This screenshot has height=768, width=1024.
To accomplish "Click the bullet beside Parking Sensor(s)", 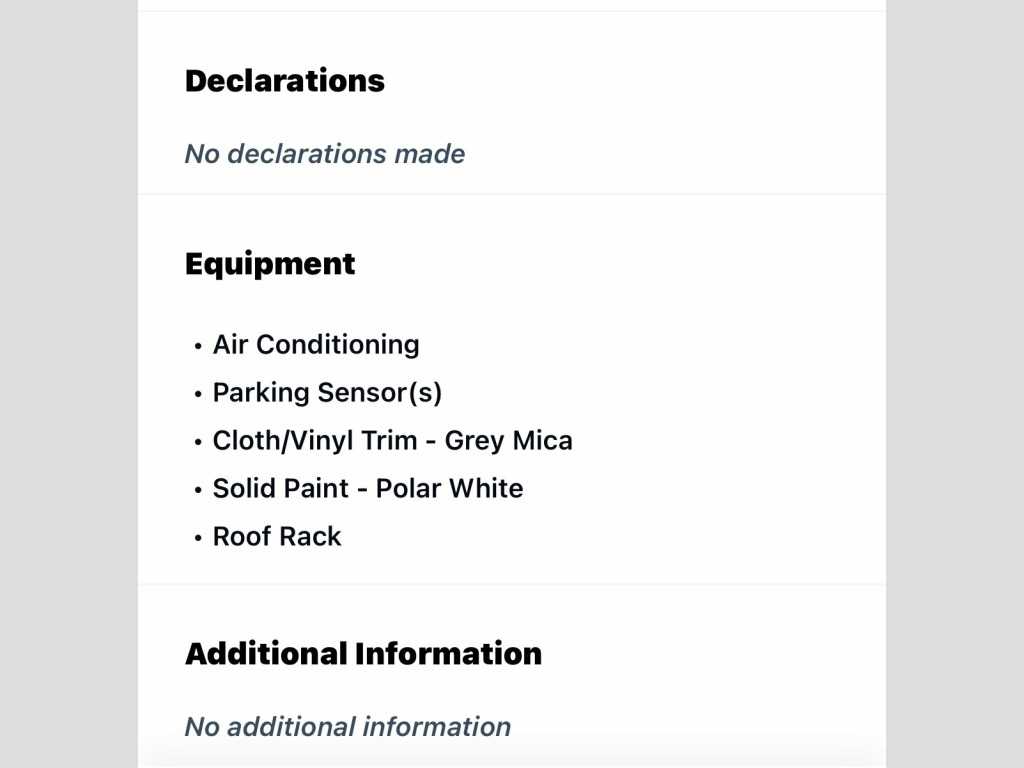I will tap(198, 394).
